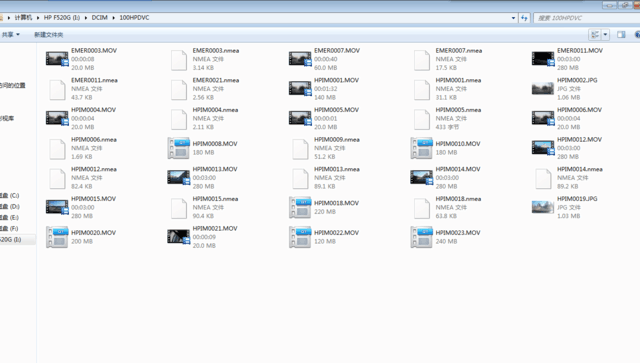This screenshot has height=363, width=640.
Task: Select drive (F:) in the navigation pane
Action: click(x=9, y=228)
